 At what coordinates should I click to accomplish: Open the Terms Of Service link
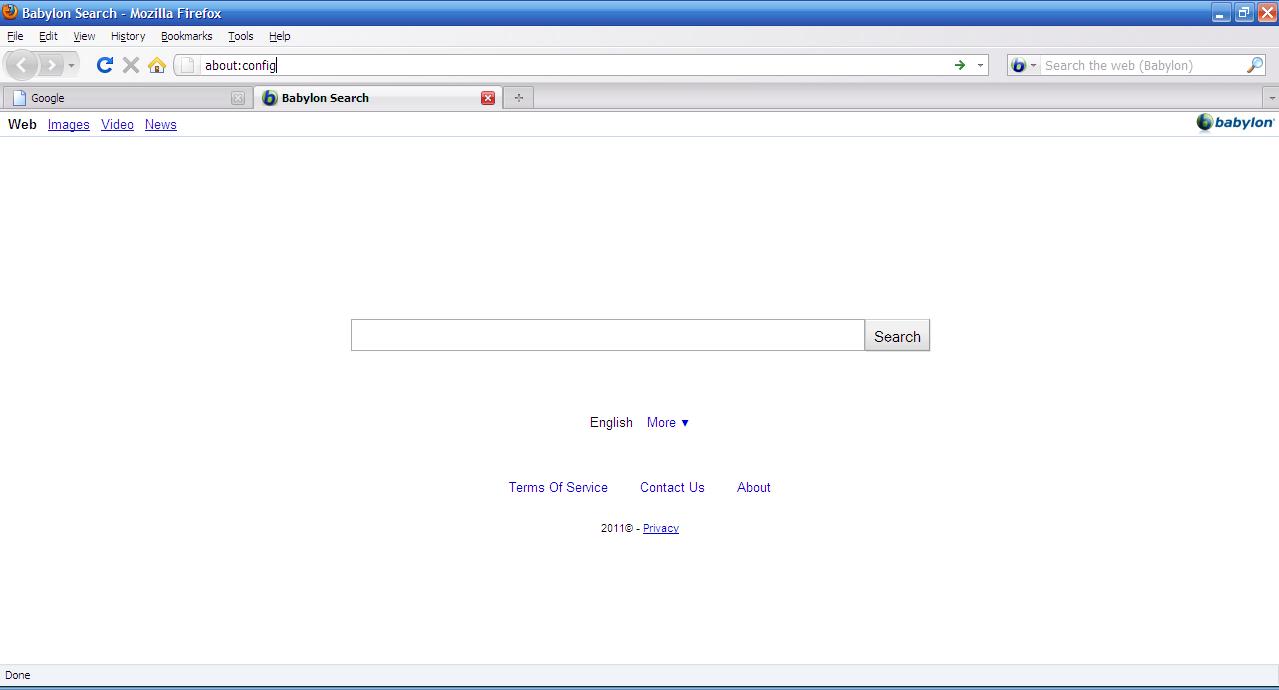coord(558,488)
